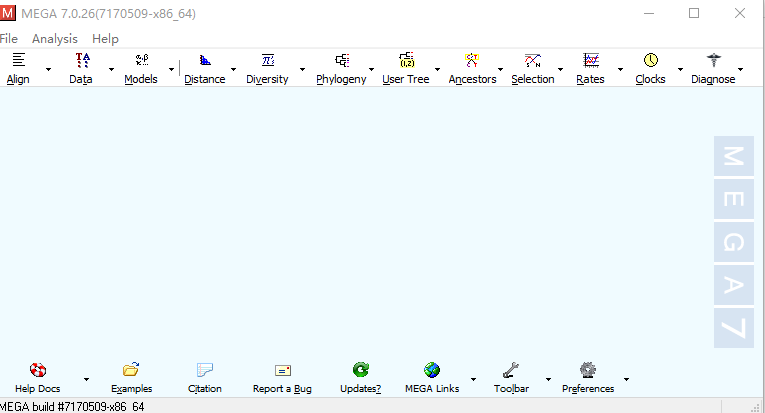Expand the User Tree dropdown arrow
This screenshot has height=413, width=765.
point(437,69)
